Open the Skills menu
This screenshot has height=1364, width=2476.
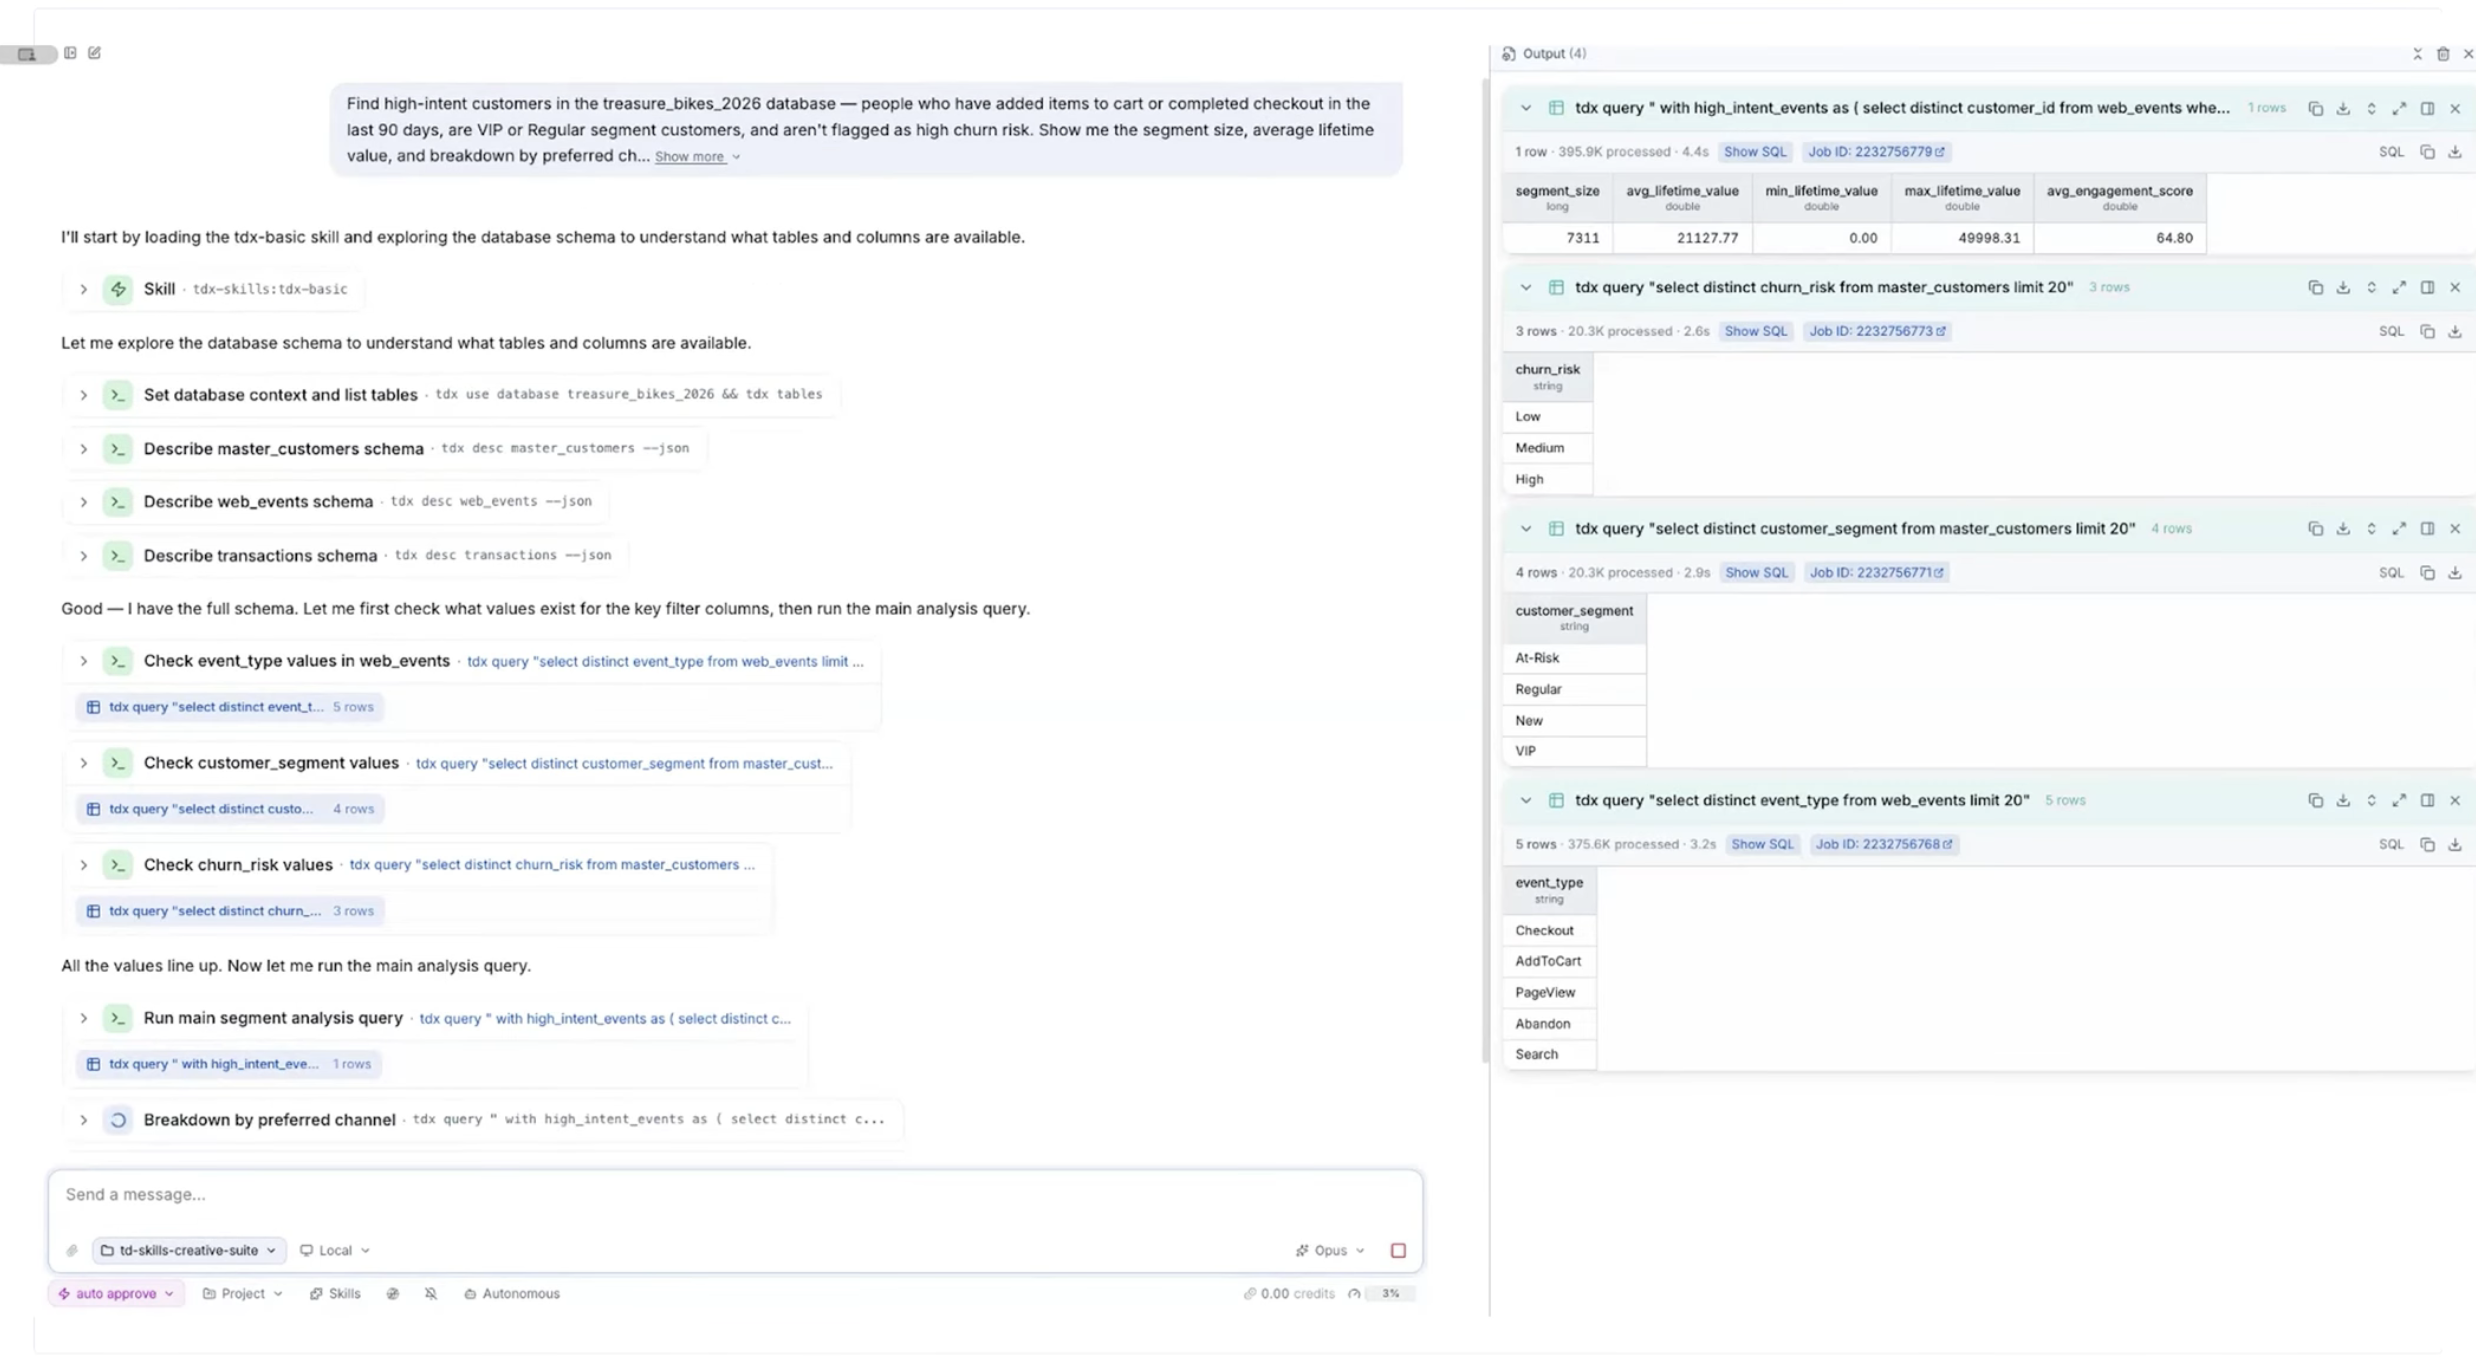(335, 1293)
